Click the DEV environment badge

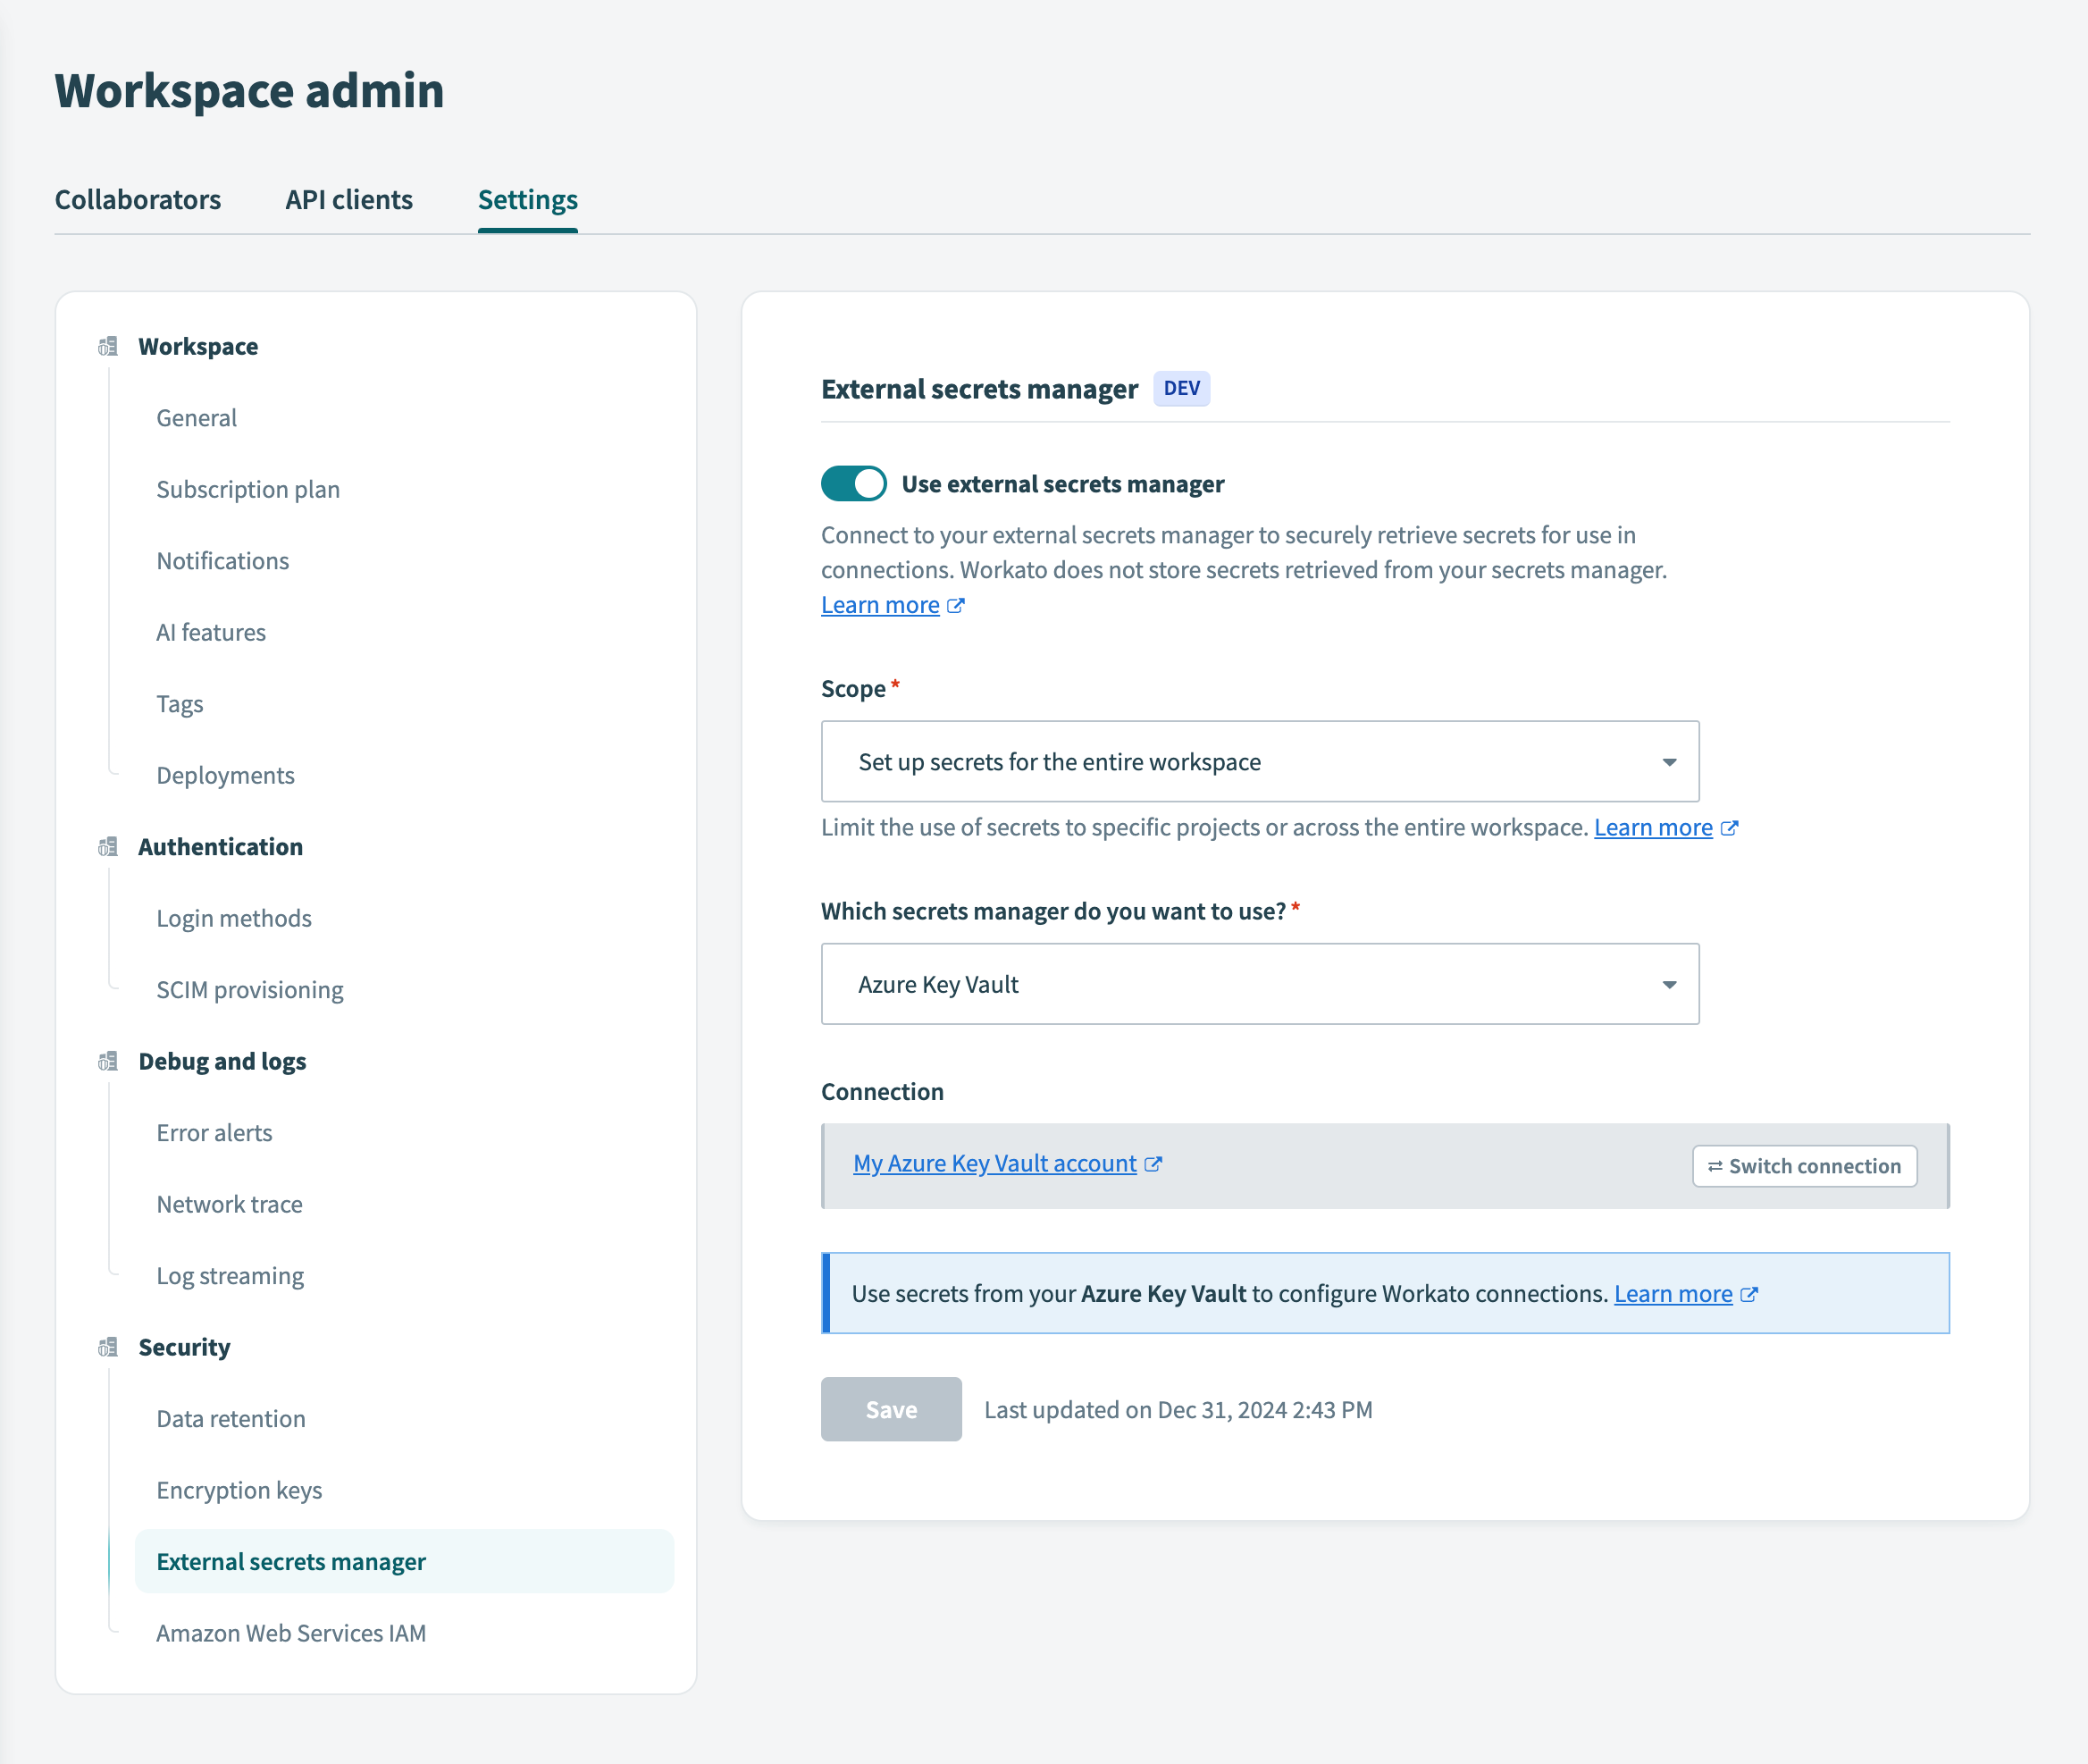pos(1181,389)
